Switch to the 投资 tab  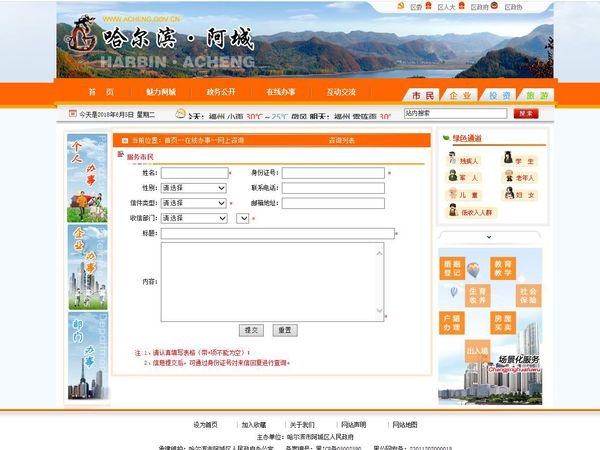499,95
